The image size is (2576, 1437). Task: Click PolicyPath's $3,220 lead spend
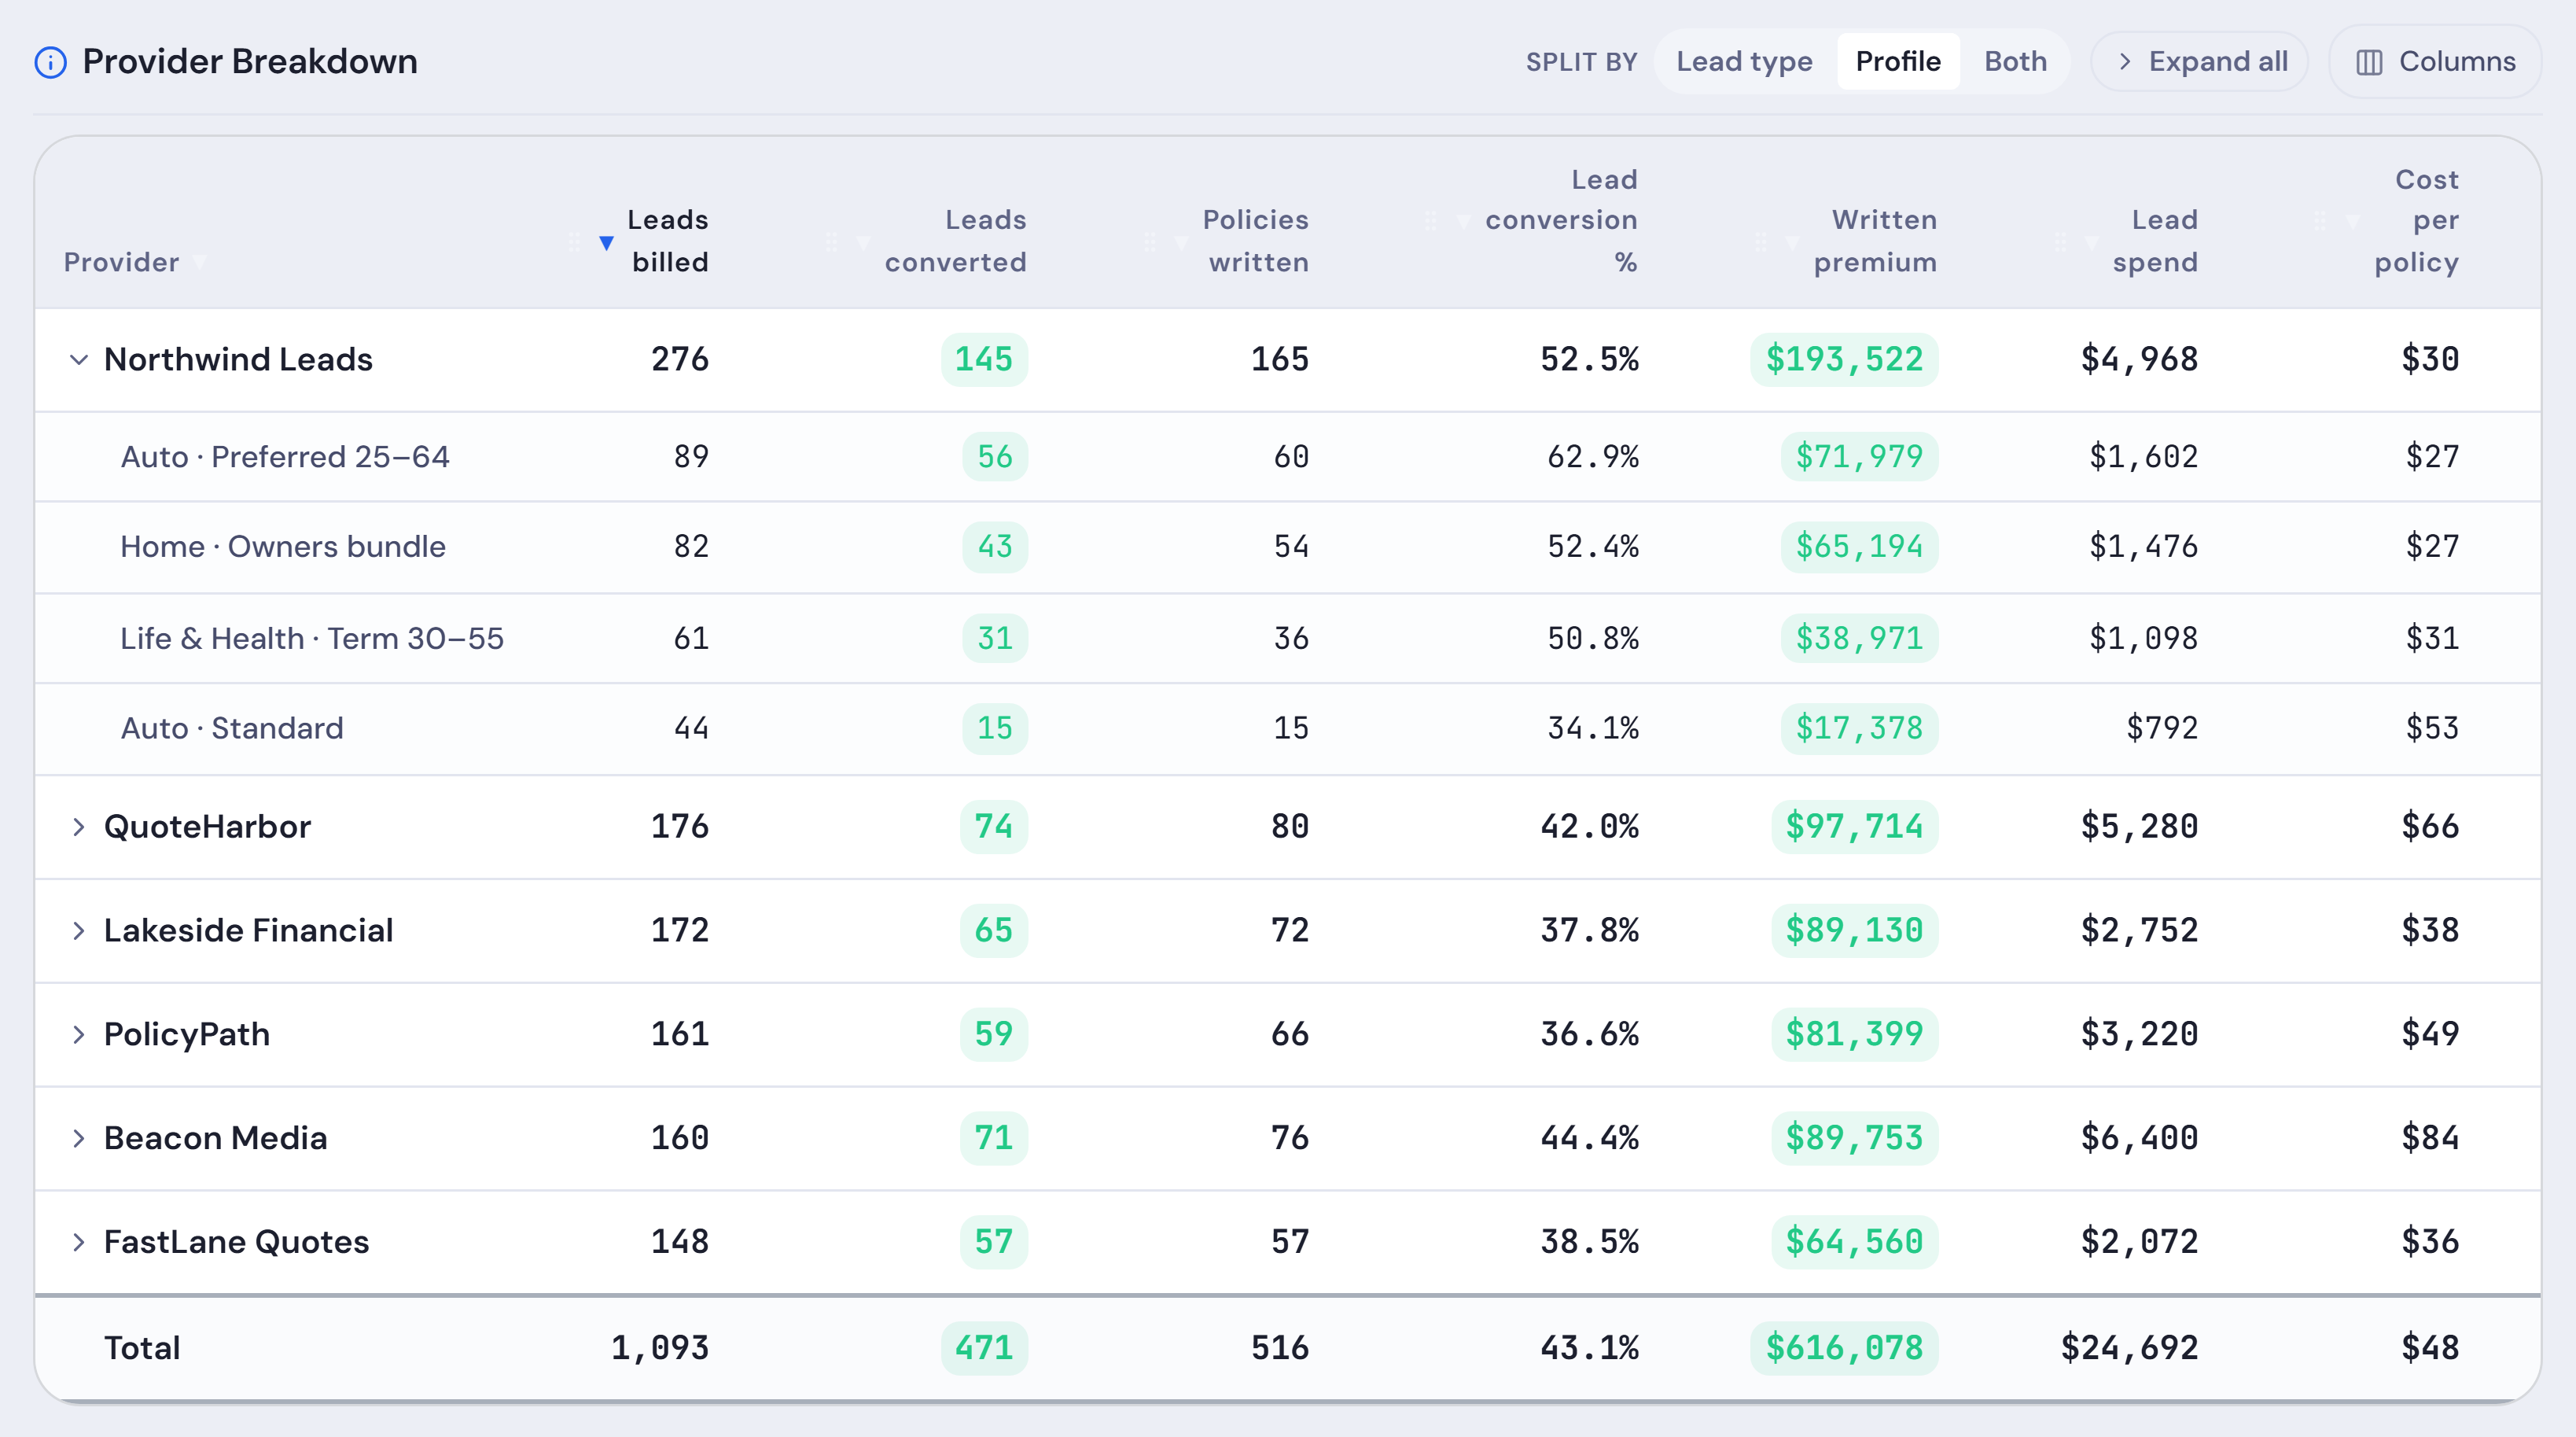click(2139, 1034)
